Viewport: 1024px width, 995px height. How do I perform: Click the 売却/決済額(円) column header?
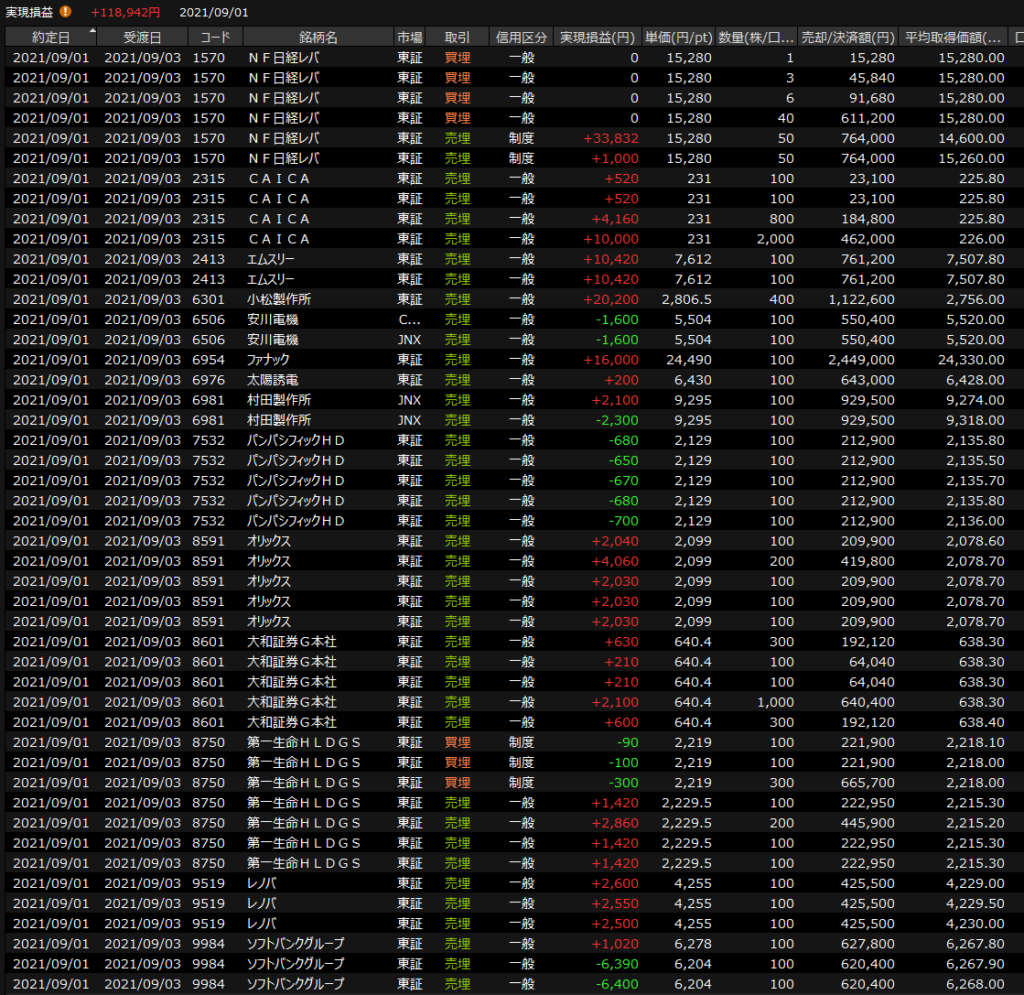pyautogui.click(x=848, y=37)
